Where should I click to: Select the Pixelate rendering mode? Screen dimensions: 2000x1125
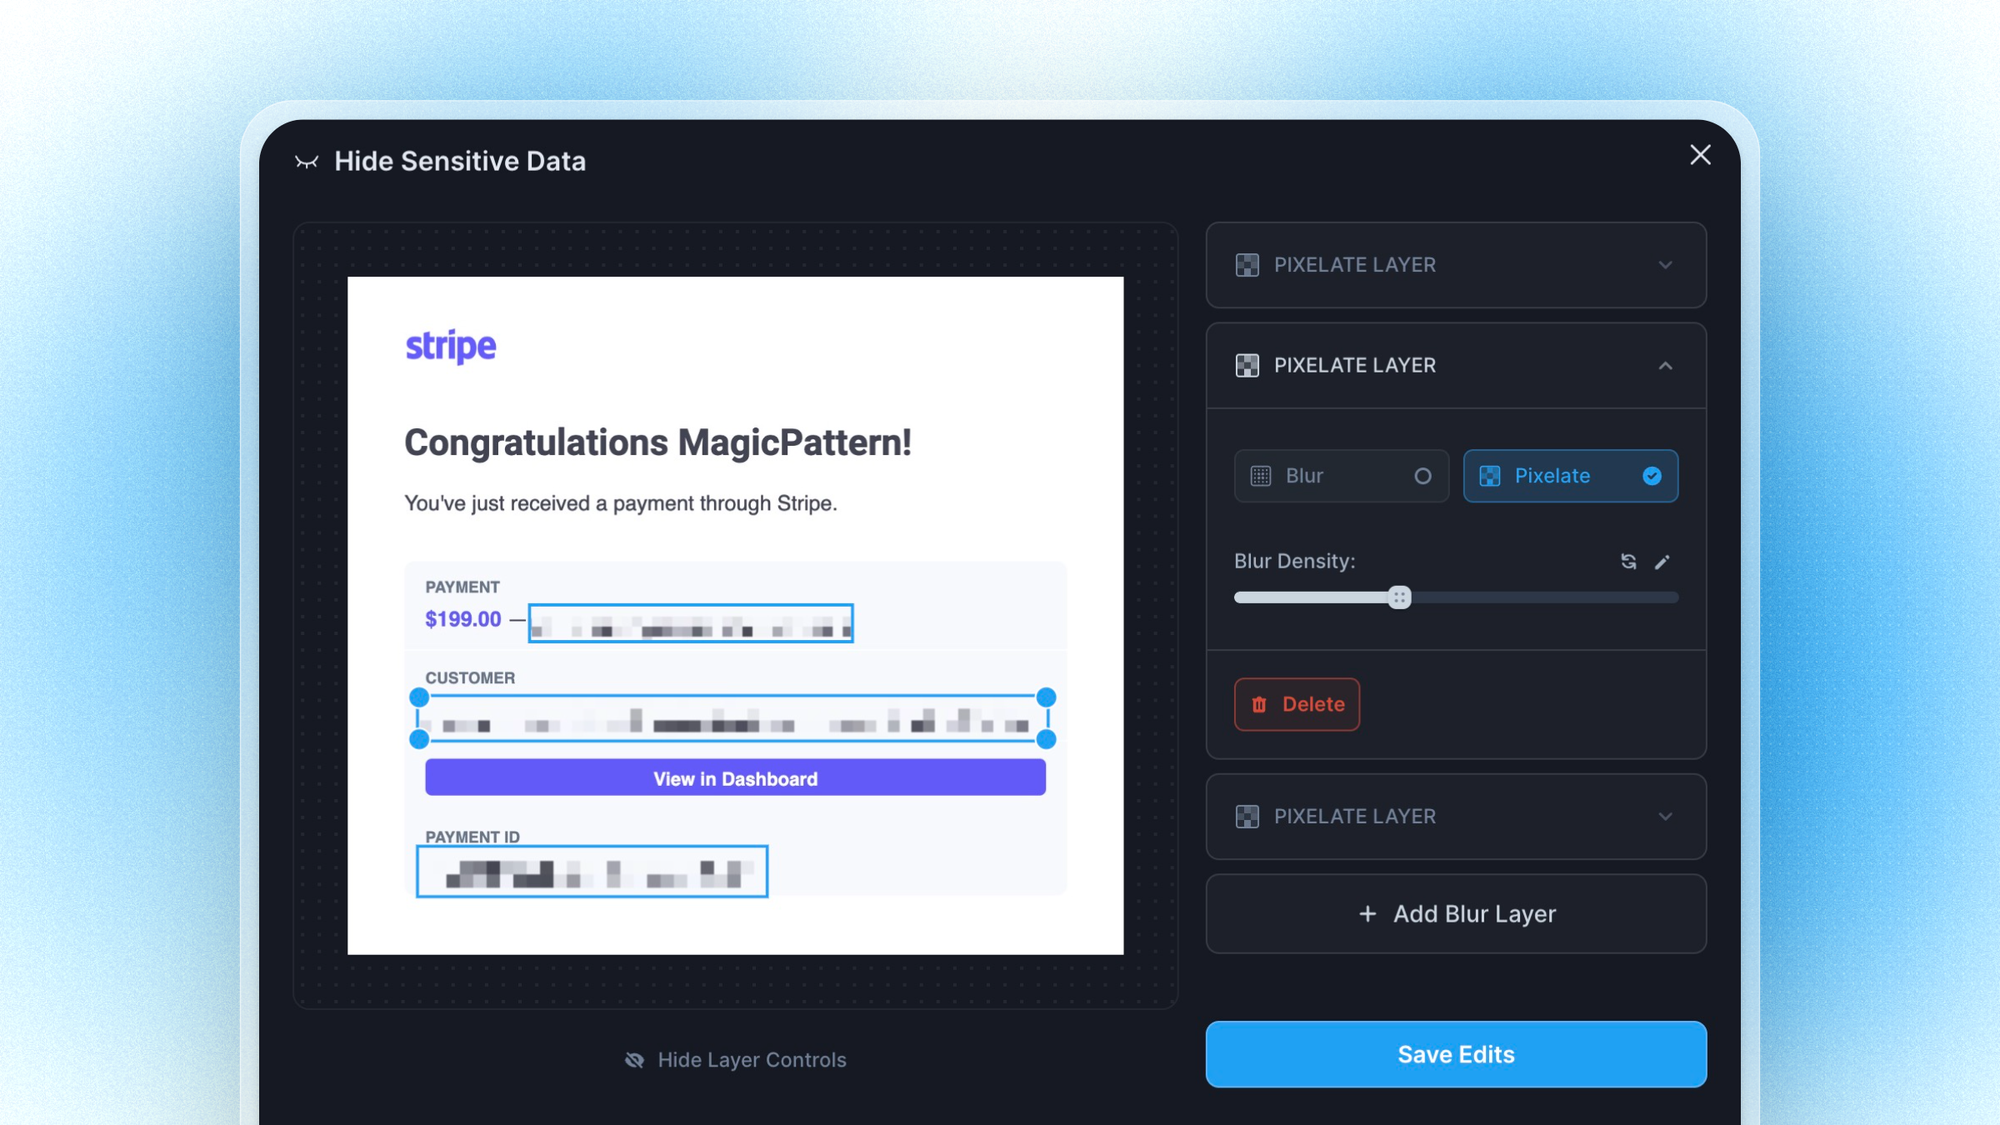pyautogui.click(x=1570, y=475)
